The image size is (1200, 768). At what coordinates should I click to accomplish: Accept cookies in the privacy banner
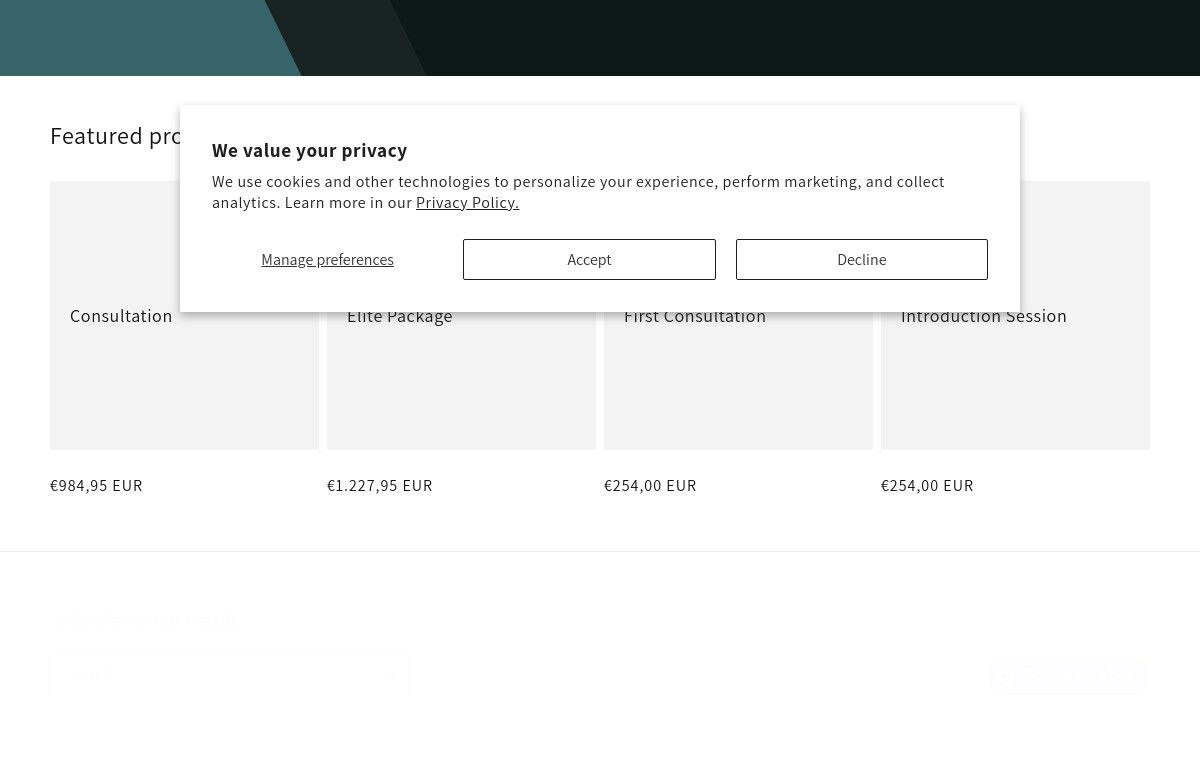point(589,259)
